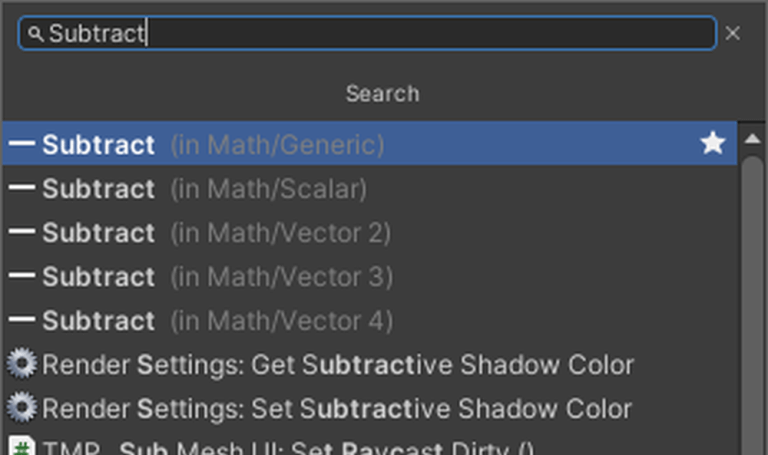768x455 pixels.
Task: Click inside the Subtract search field
Action: [x=400, y=33]
